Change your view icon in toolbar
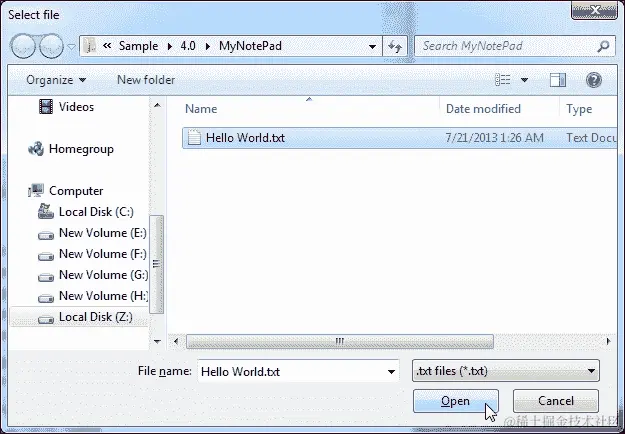This screenshot has width=625, height=434. click(503, 80)
